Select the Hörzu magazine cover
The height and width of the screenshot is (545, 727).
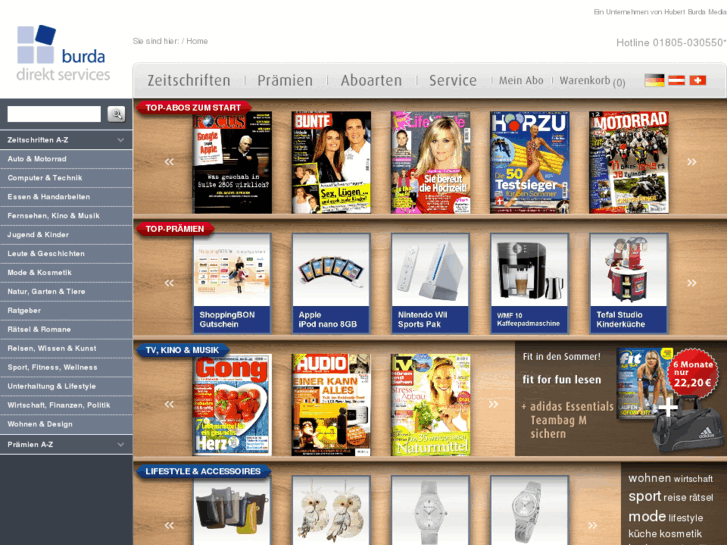(x=529, y=162)
